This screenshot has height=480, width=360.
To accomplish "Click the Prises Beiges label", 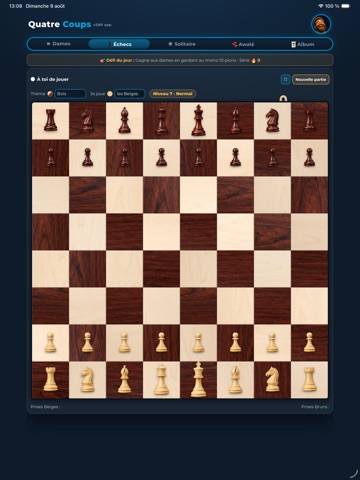I will (x=45, y=407).
